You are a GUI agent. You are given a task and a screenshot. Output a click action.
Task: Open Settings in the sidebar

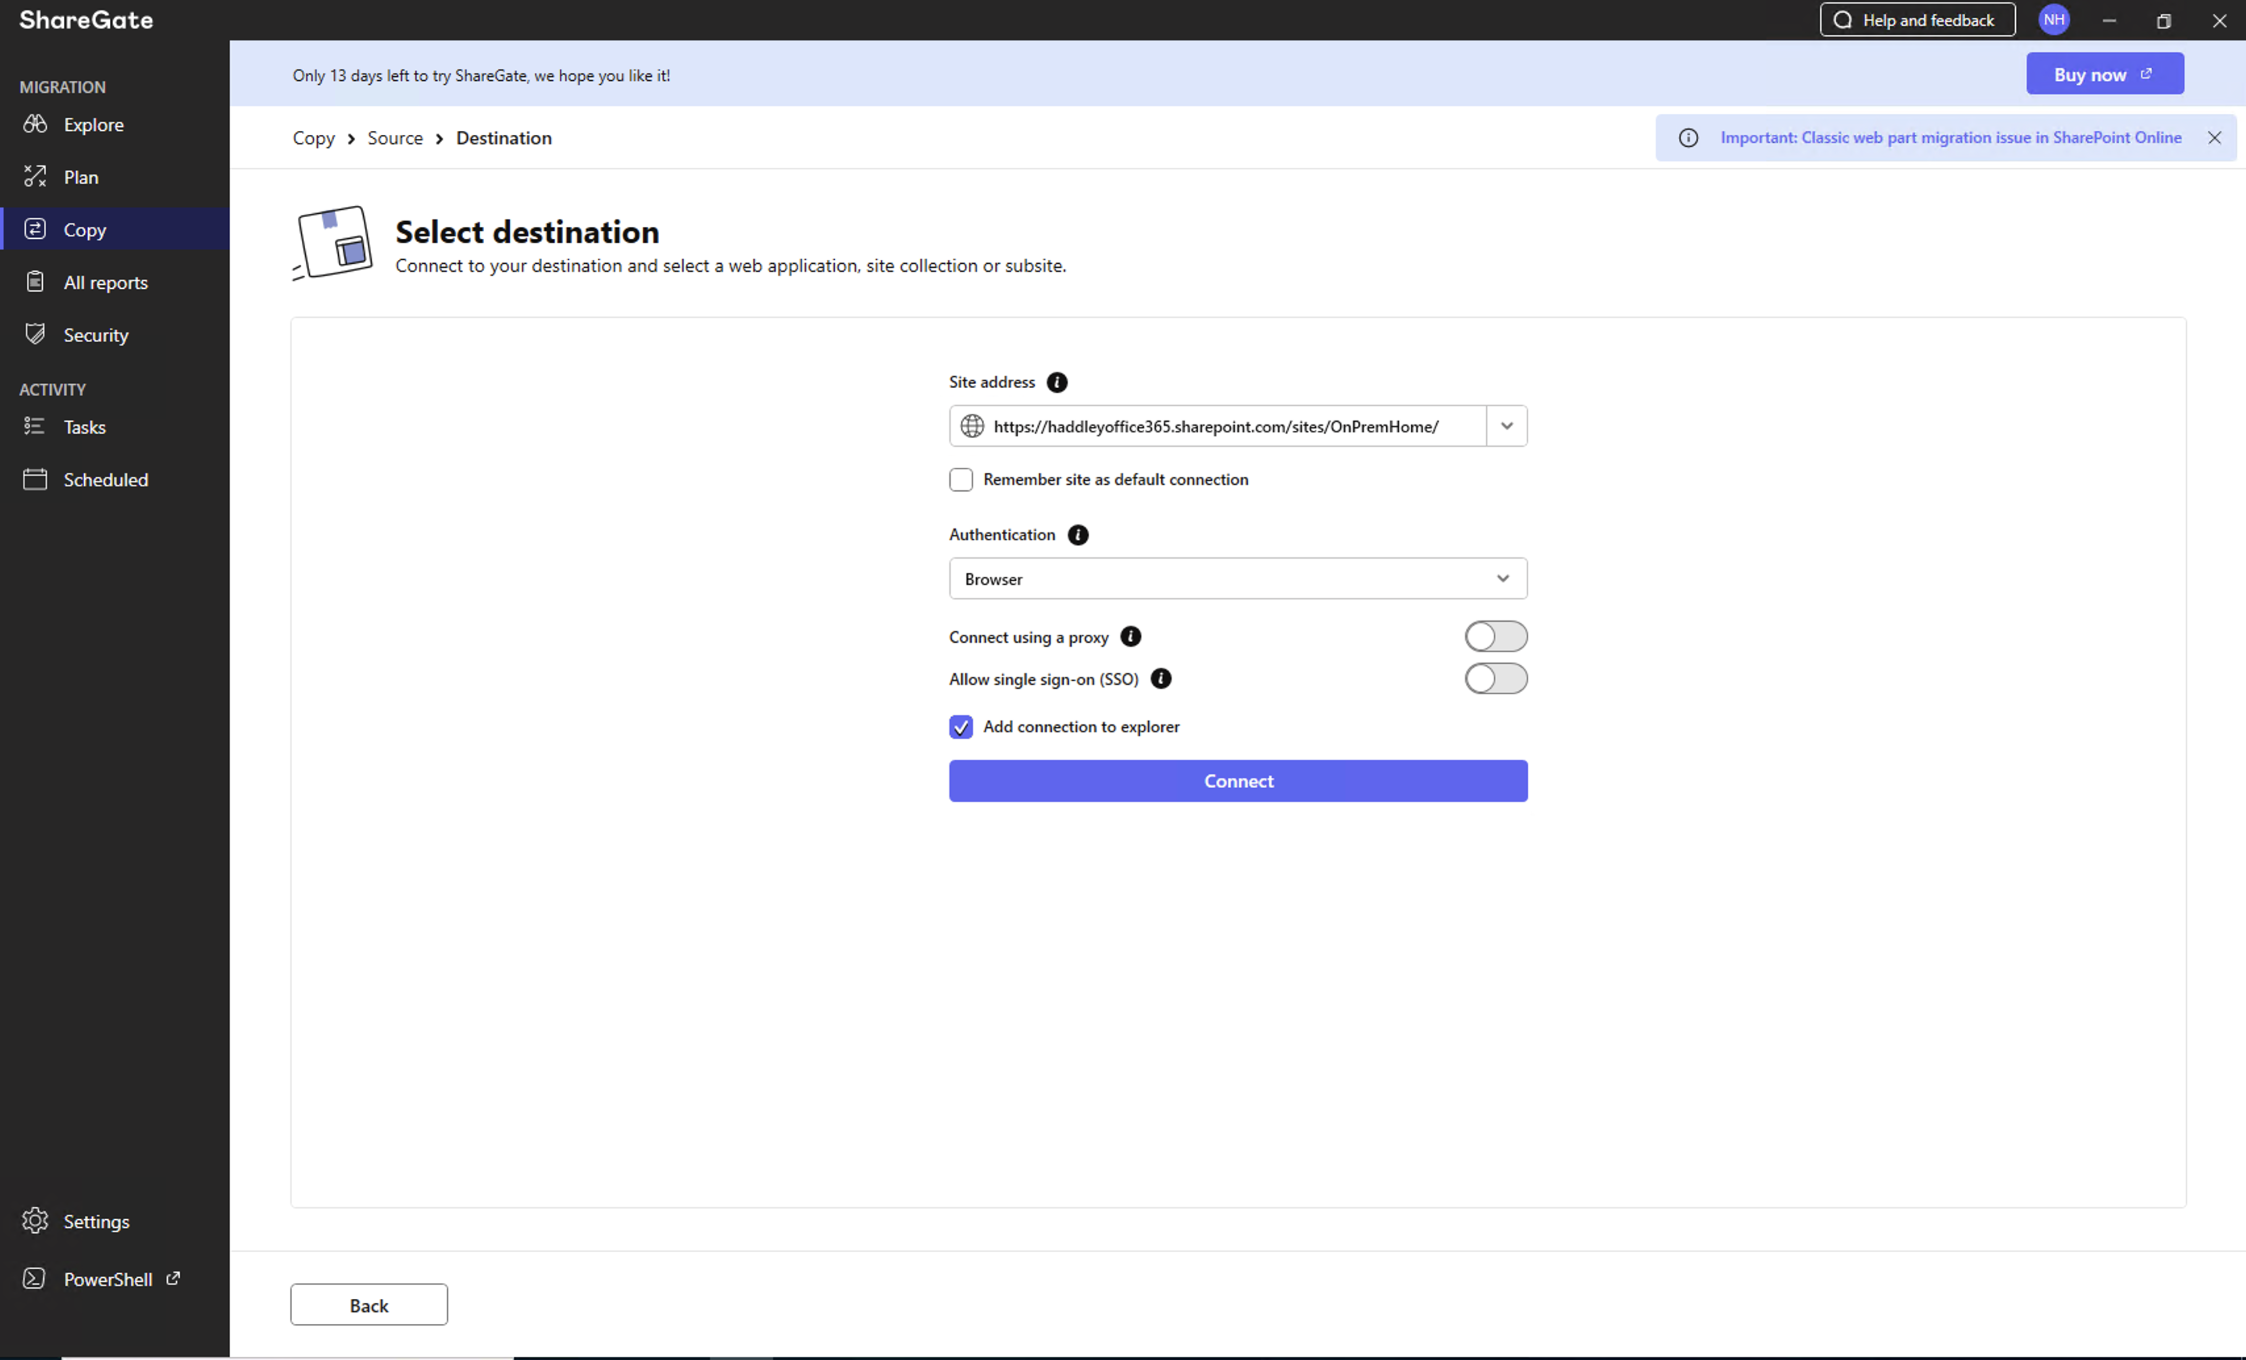point(115,1221)
